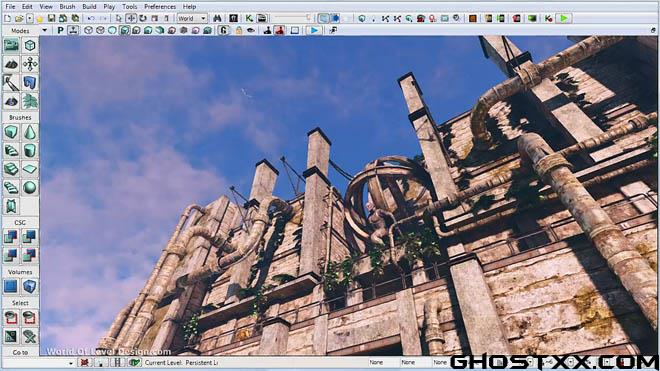Open the Preferences menu
This screenshot has width=660, height=371.
[x=160, y=7]
